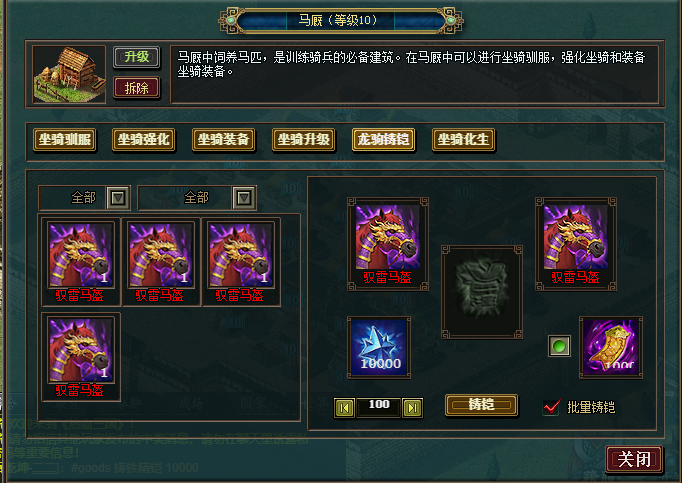Open the second 全部 filter dropdown
Screen dimensions: 682x483
click(x=244, y=198)
